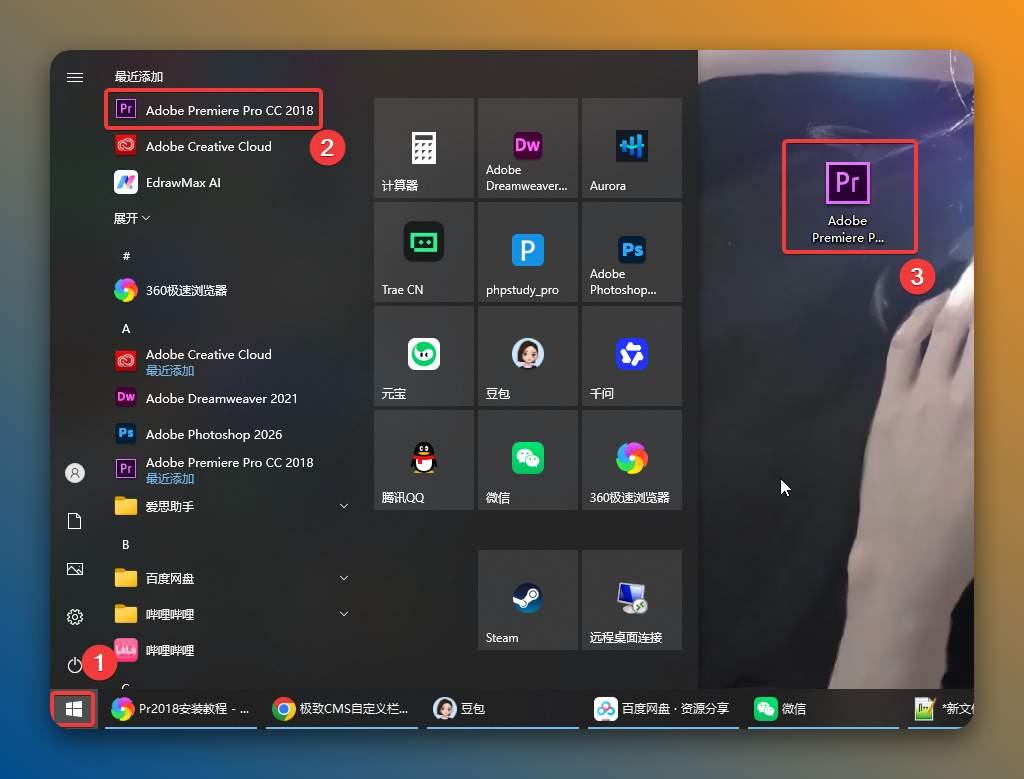The image size is (1024, 779).
Task: Open the user account icon in Start sidebar
Action: pos(75,473)
